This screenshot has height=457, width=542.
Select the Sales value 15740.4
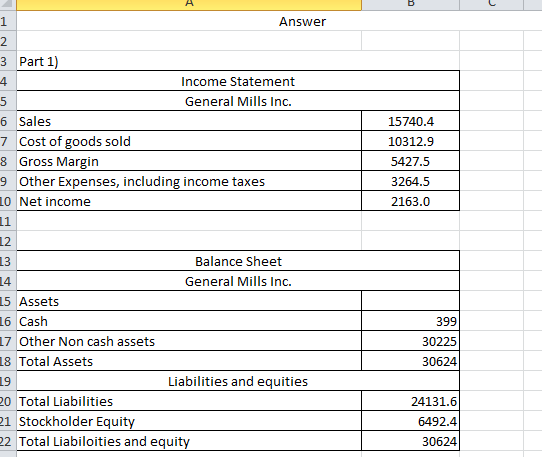pyautogui.click(x=410, y=121)
